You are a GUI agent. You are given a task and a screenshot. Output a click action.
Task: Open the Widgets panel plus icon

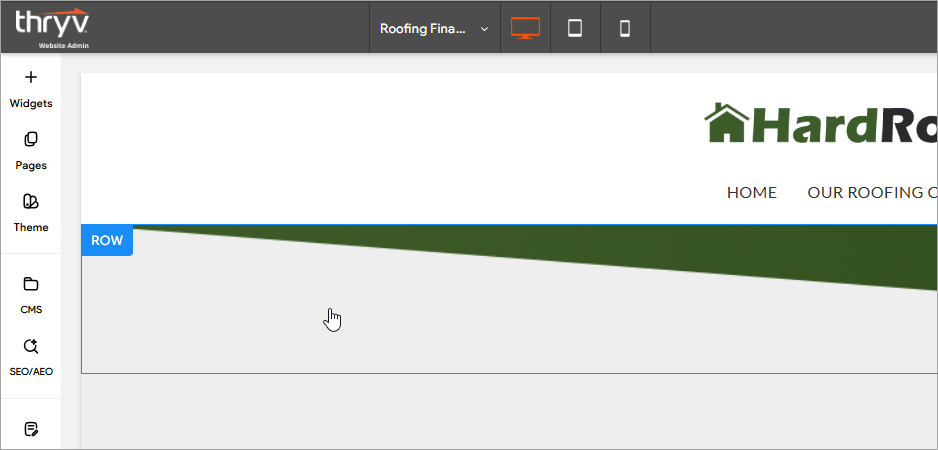(30, 78)
